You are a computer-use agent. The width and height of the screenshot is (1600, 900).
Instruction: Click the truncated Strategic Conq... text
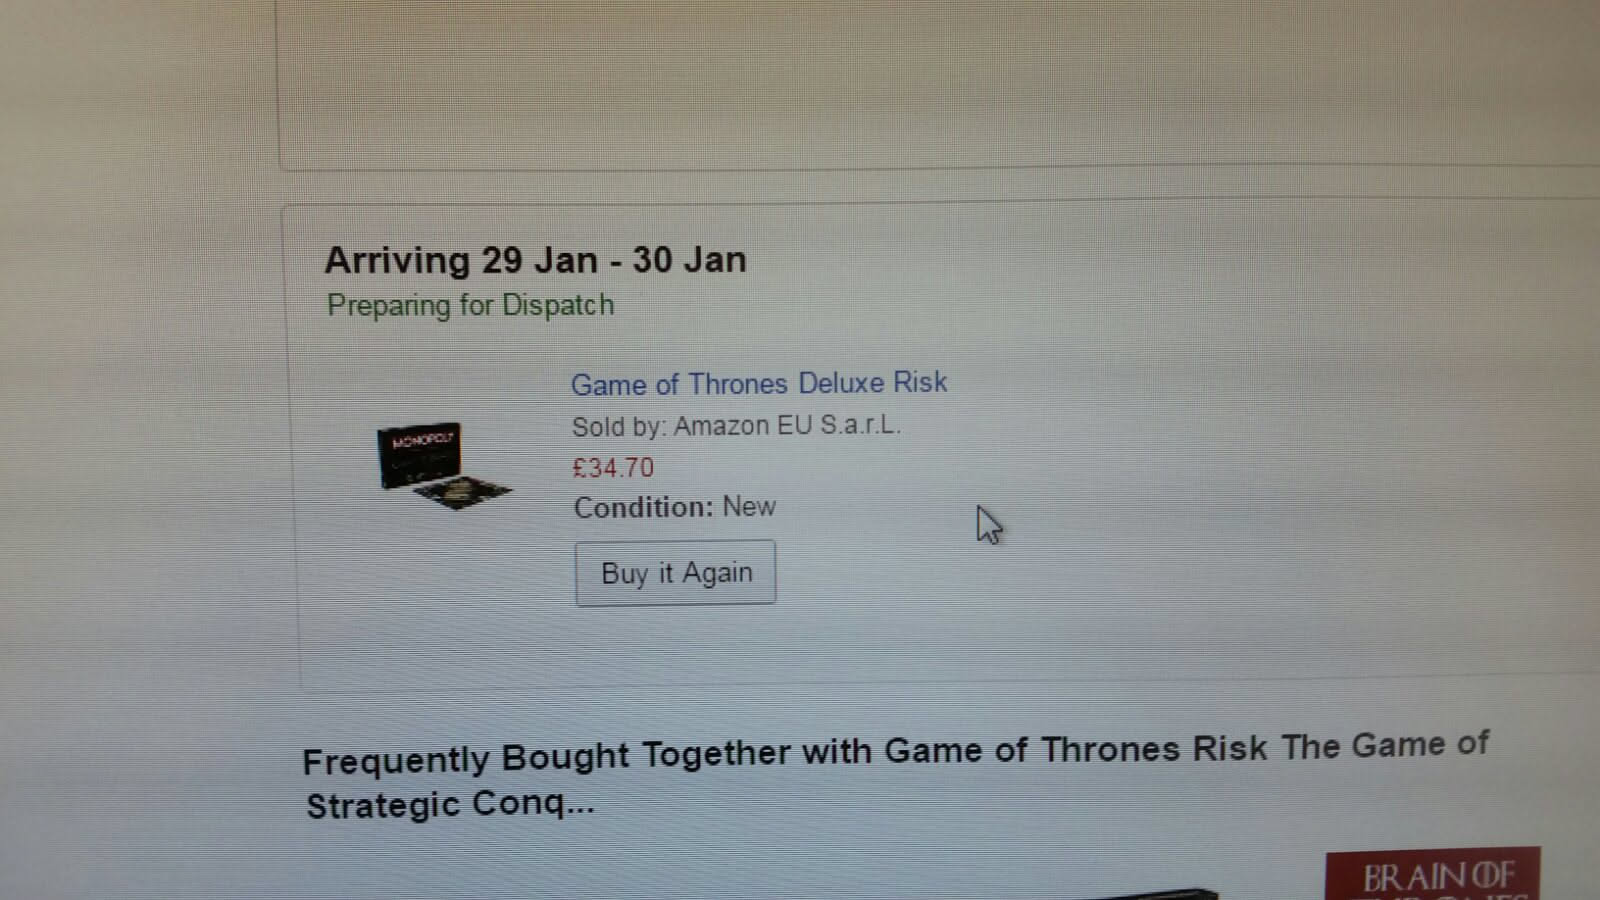pyautogui.click(x=450, y=804)
